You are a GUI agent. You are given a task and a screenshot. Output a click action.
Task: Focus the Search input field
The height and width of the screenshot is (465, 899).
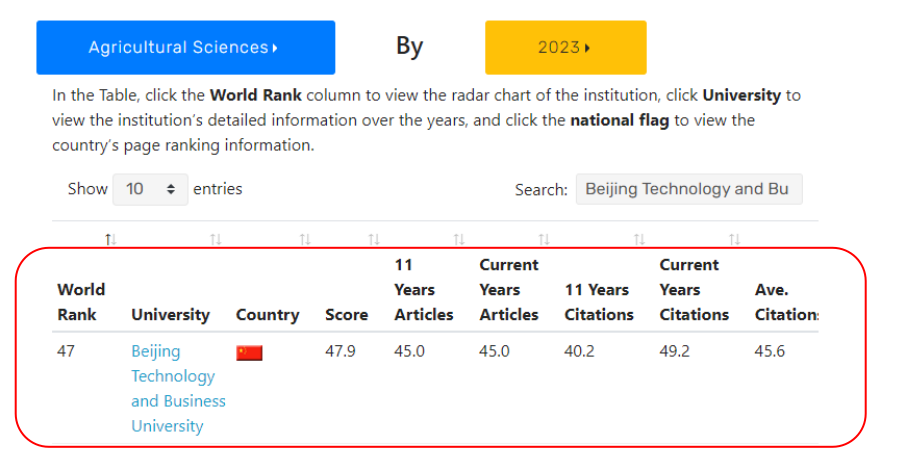[x=688, y=189]
